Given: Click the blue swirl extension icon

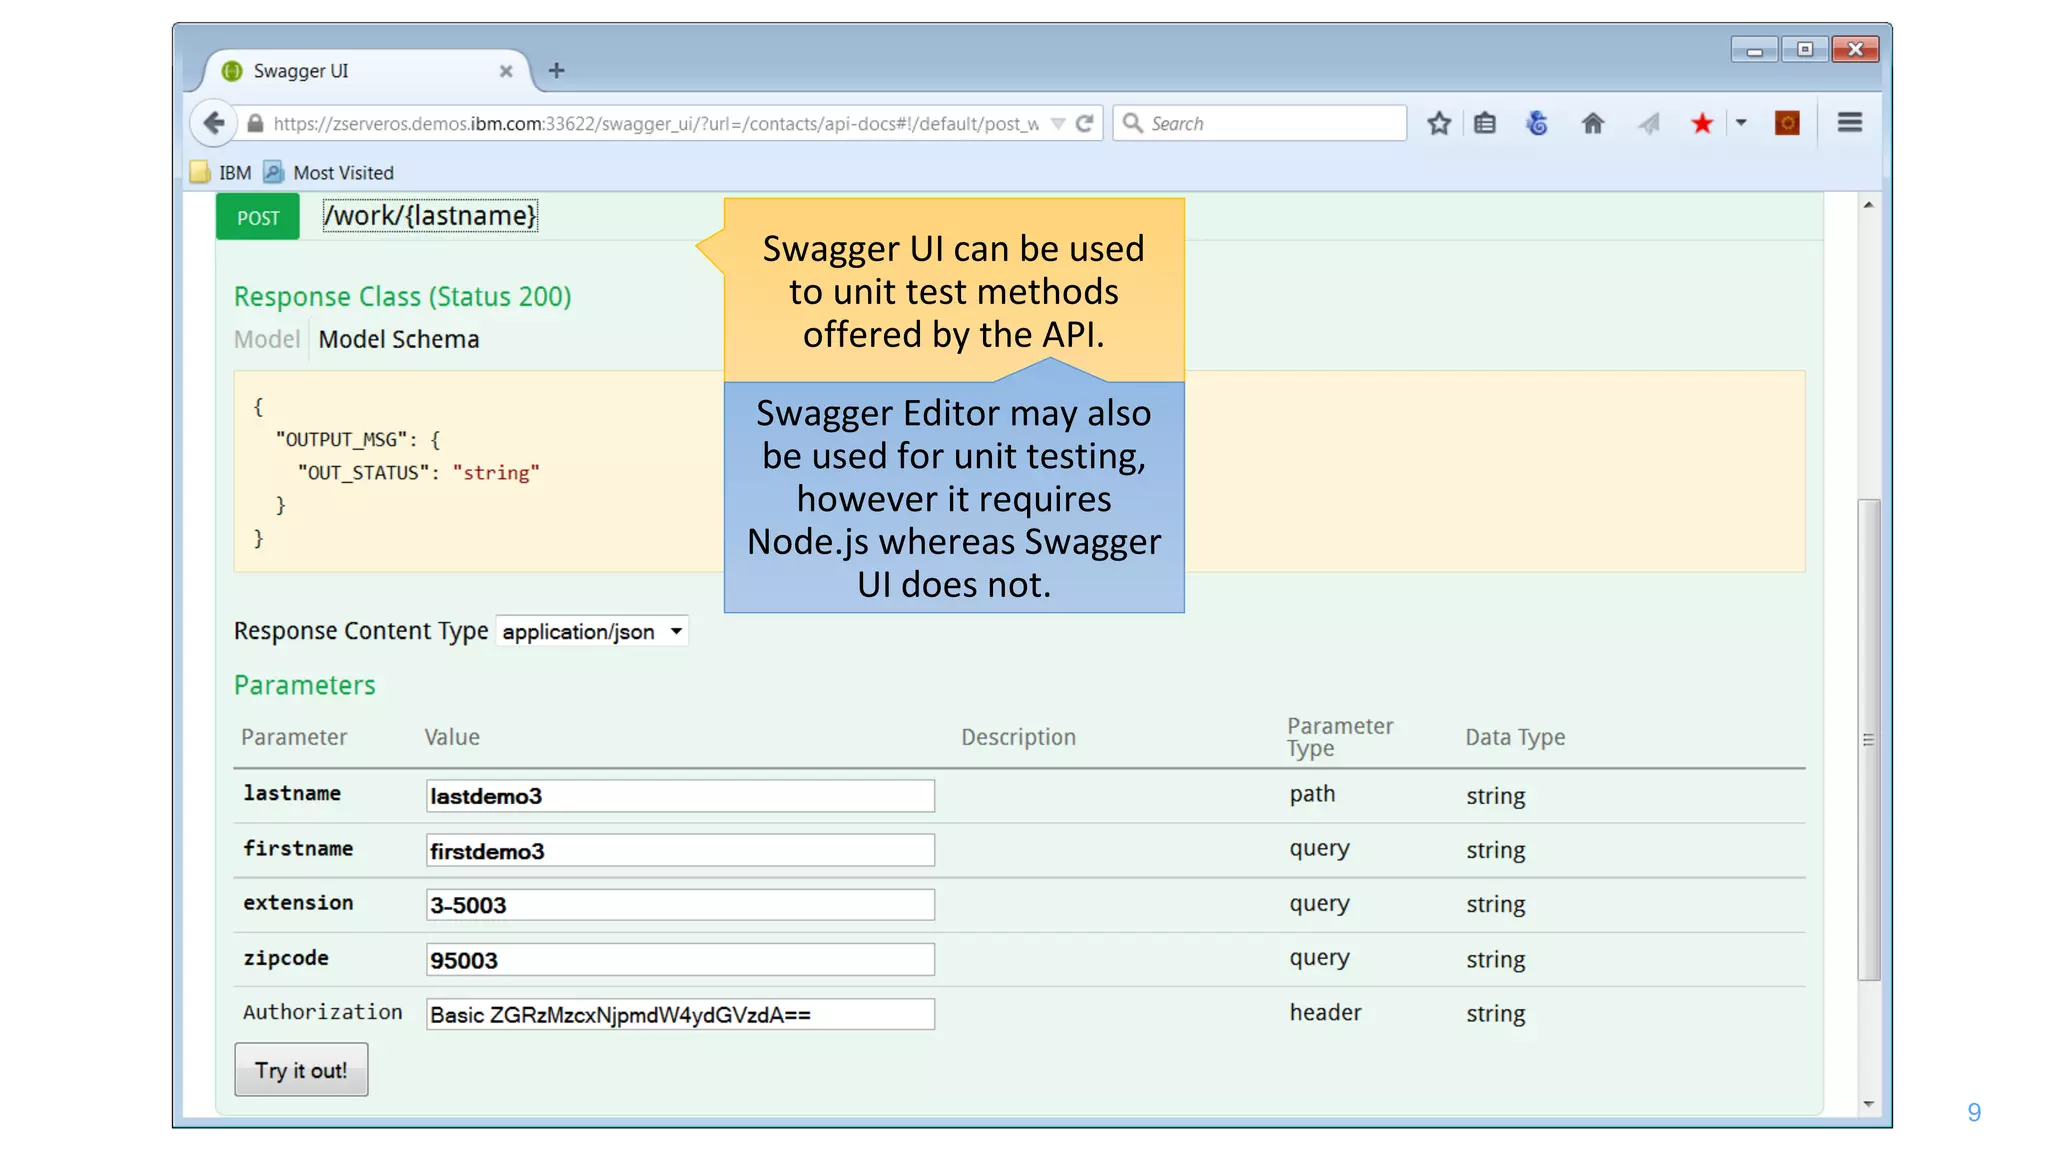Looking at the screenshot, I should [1538, 123].
